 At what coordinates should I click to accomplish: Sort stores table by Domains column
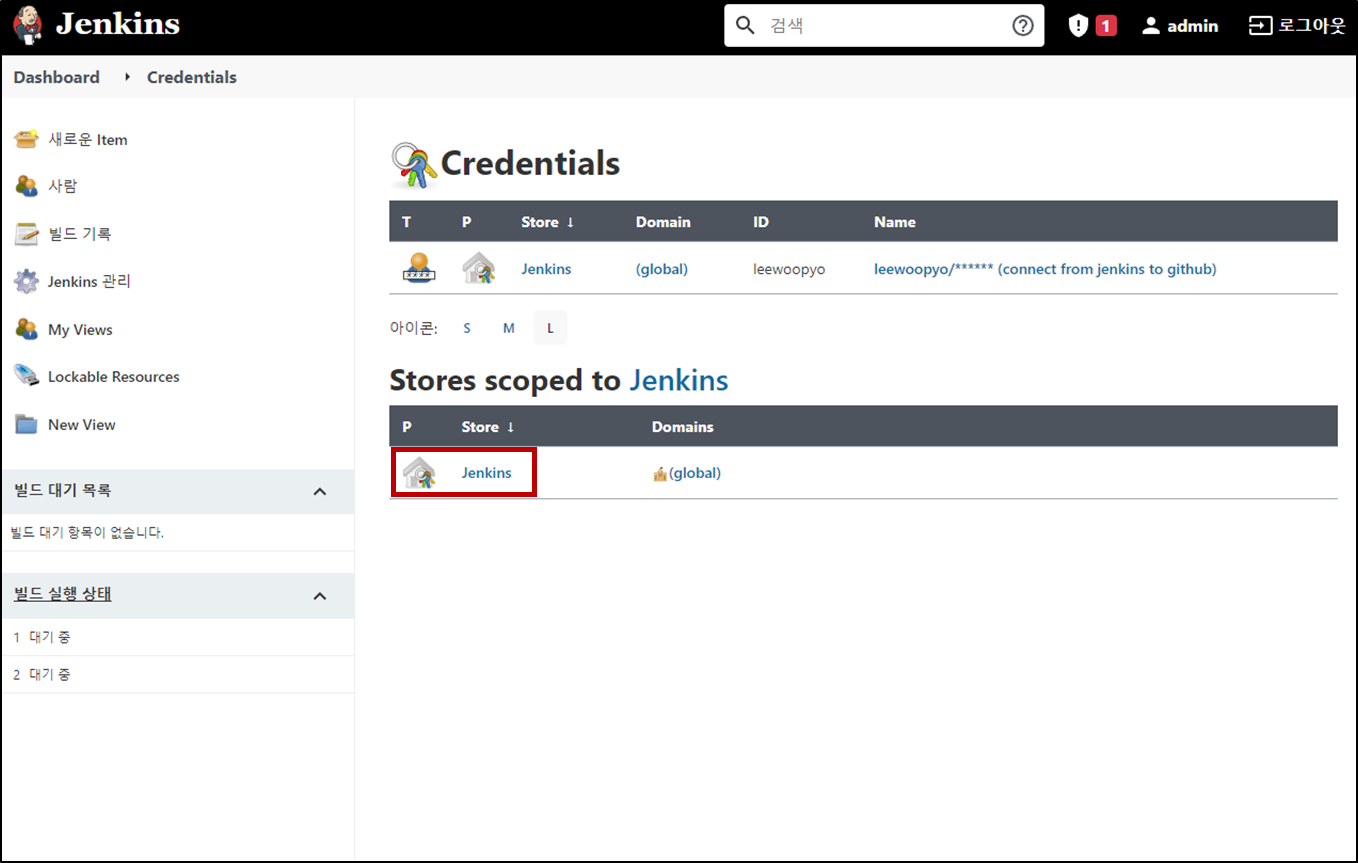(683, 427)
